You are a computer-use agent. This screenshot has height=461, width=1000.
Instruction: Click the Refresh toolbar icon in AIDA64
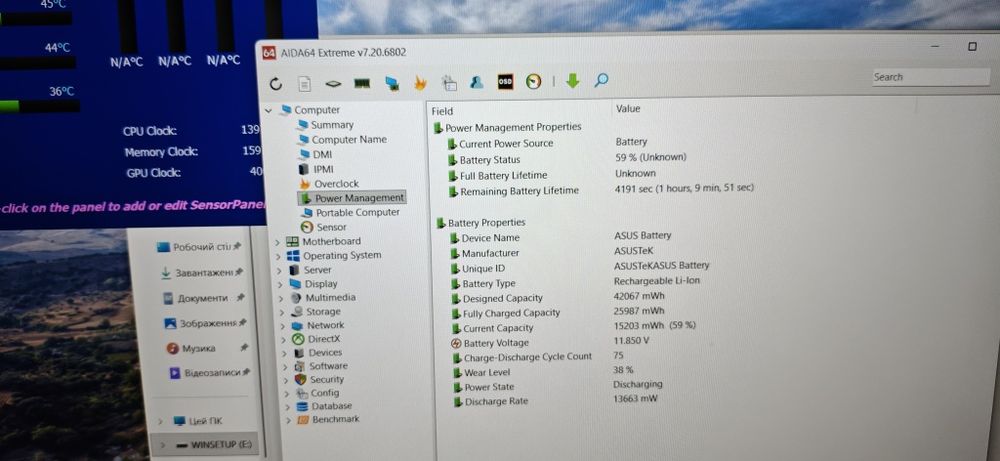(276, 84)
